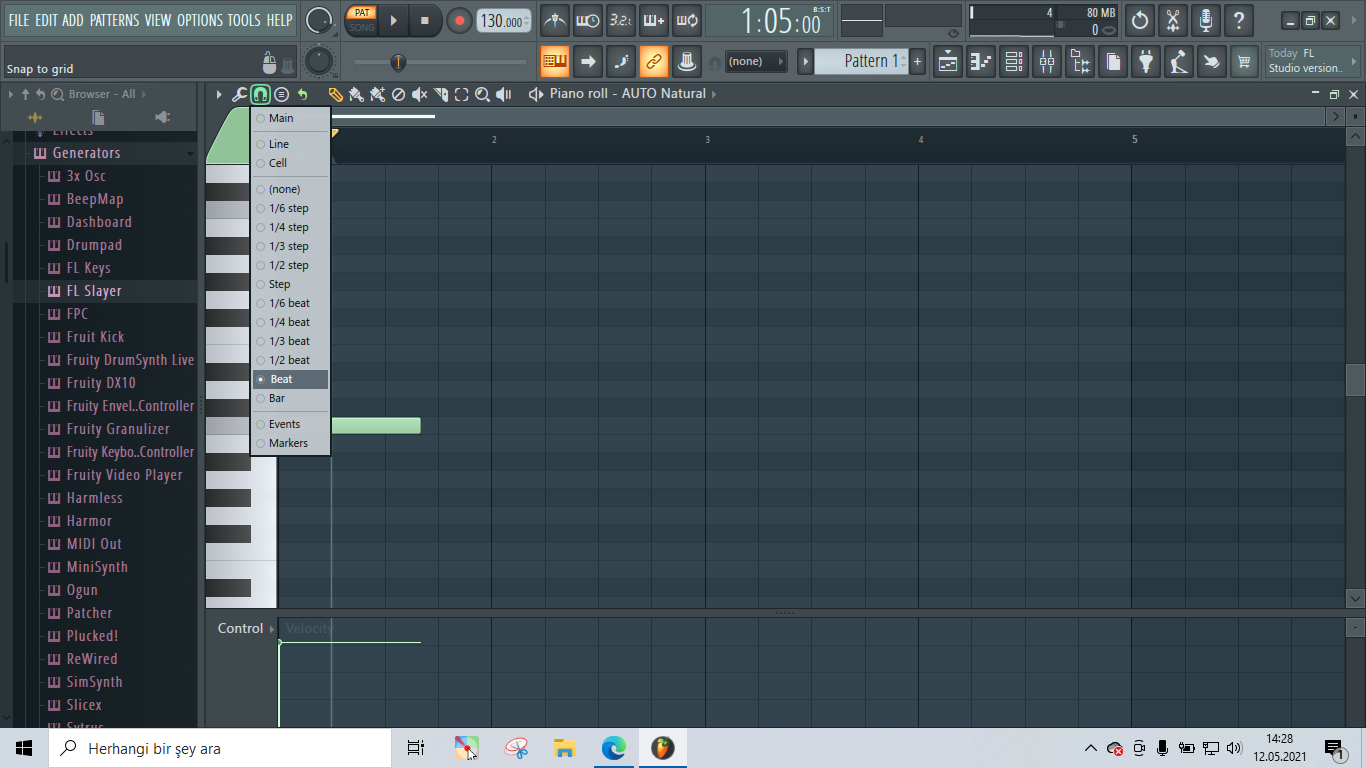Screen dimensions: 1366x768
Task: Pick the Zoom tool in piano roll
Action: point(482,94)
